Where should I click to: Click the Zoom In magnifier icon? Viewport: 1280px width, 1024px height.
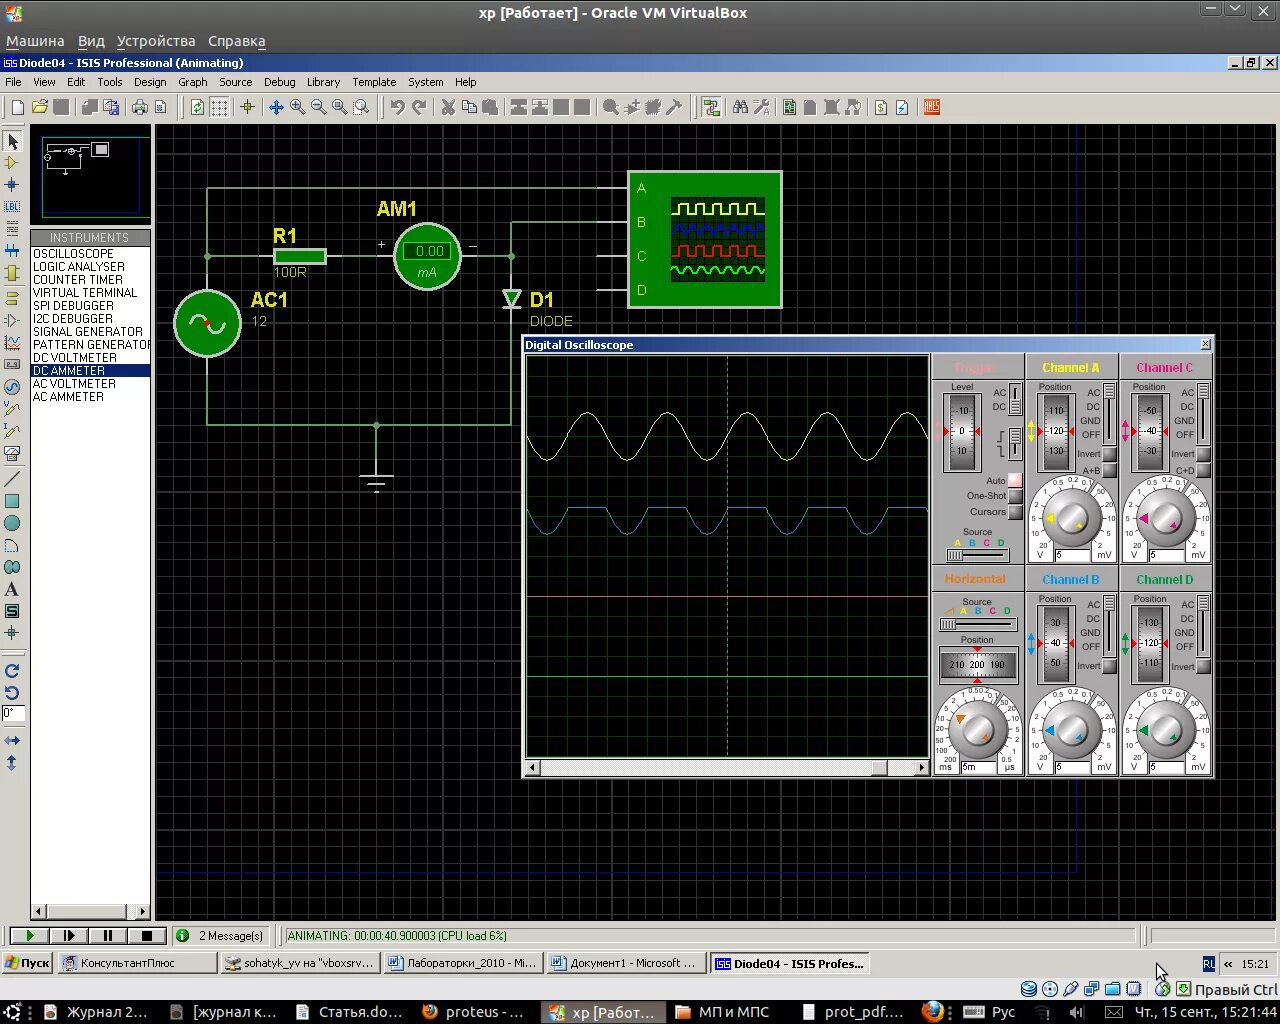tap(297, 107)
